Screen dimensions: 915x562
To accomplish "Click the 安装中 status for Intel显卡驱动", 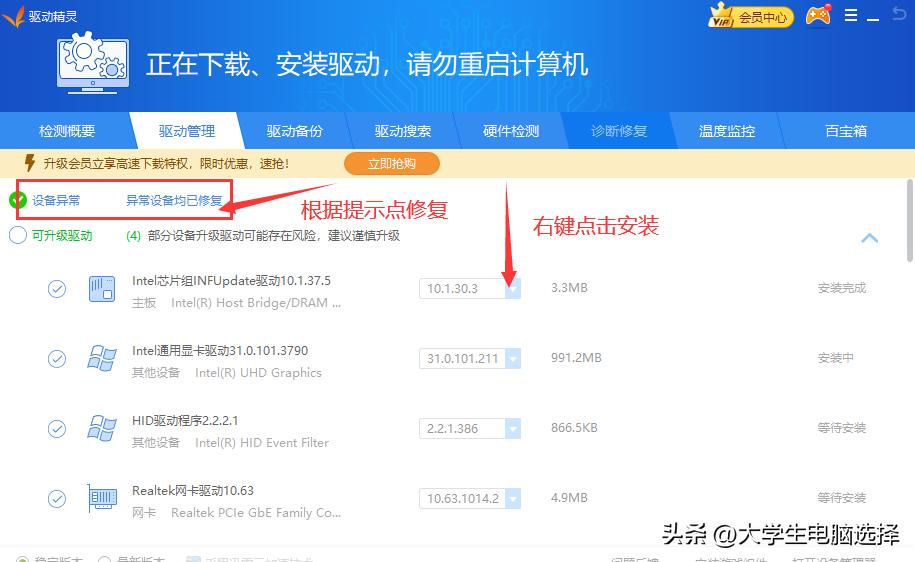I will (836, 358).
